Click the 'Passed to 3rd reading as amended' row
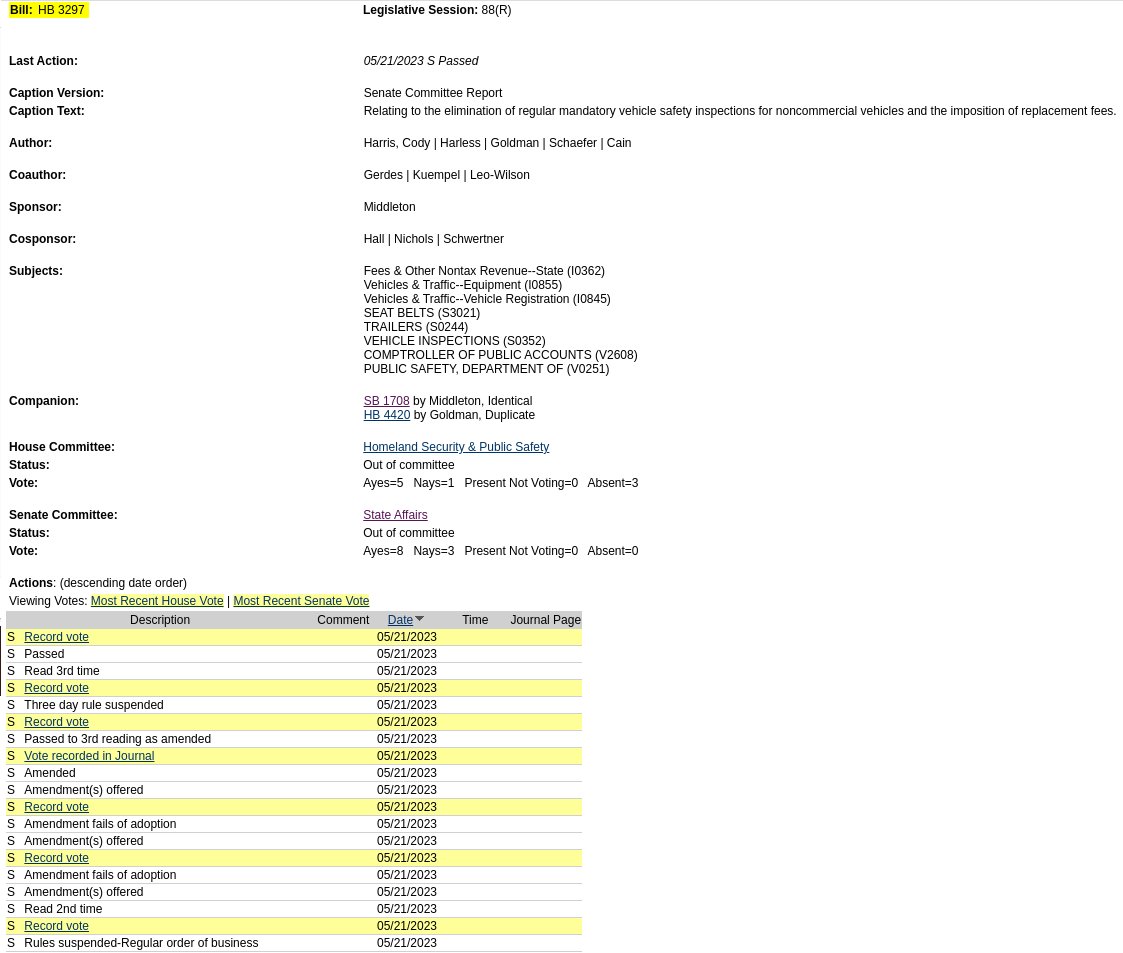Image resolution: width=1123 pixels, height=953 pixels. [294, 739]
